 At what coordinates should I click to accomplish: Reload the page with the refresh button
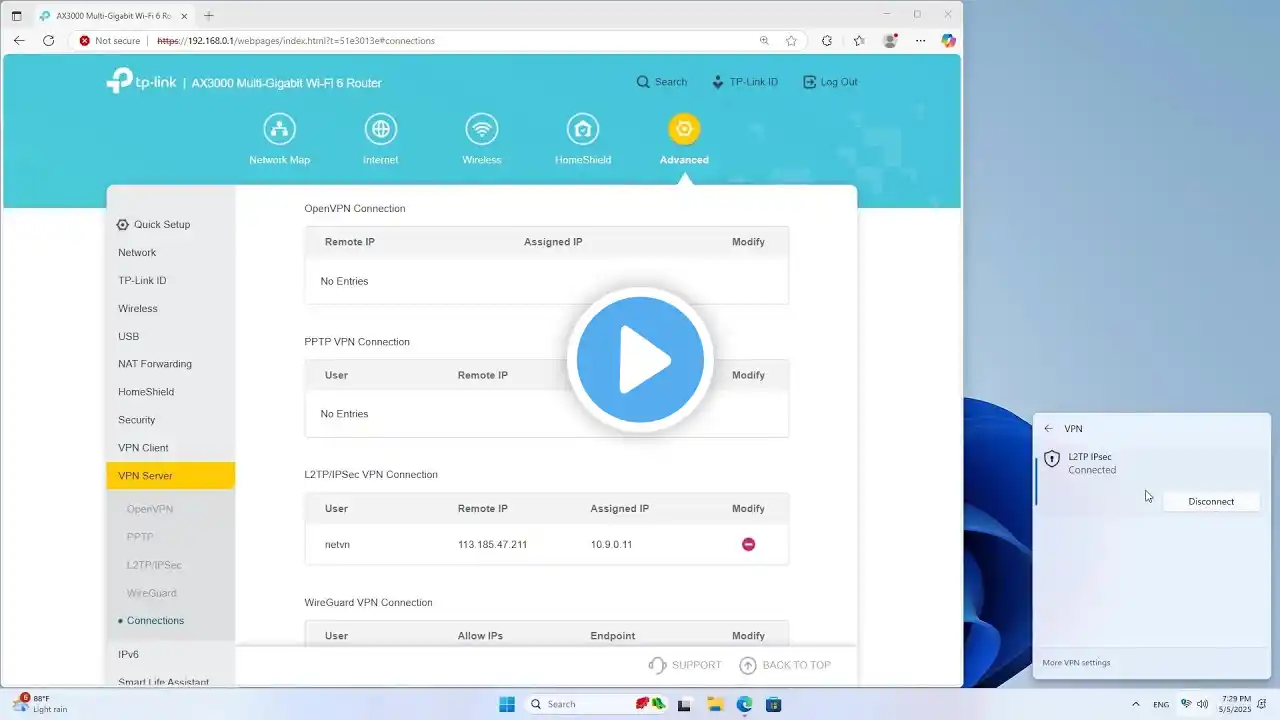[48, 41]
